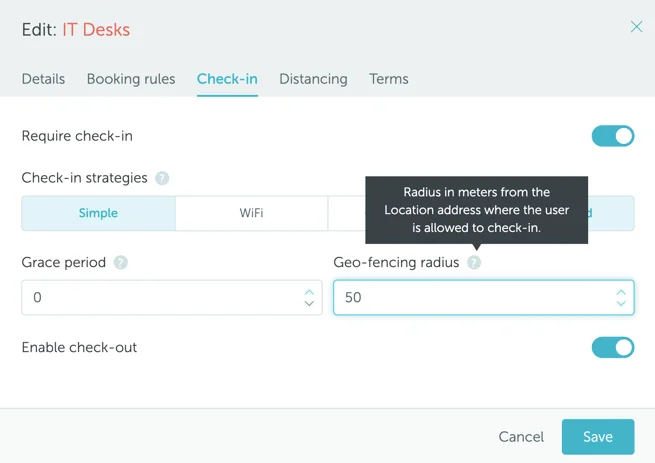This screenshot has height=463, width=655.
Task: Click the Grace period help icon
Action: [121, 263]
